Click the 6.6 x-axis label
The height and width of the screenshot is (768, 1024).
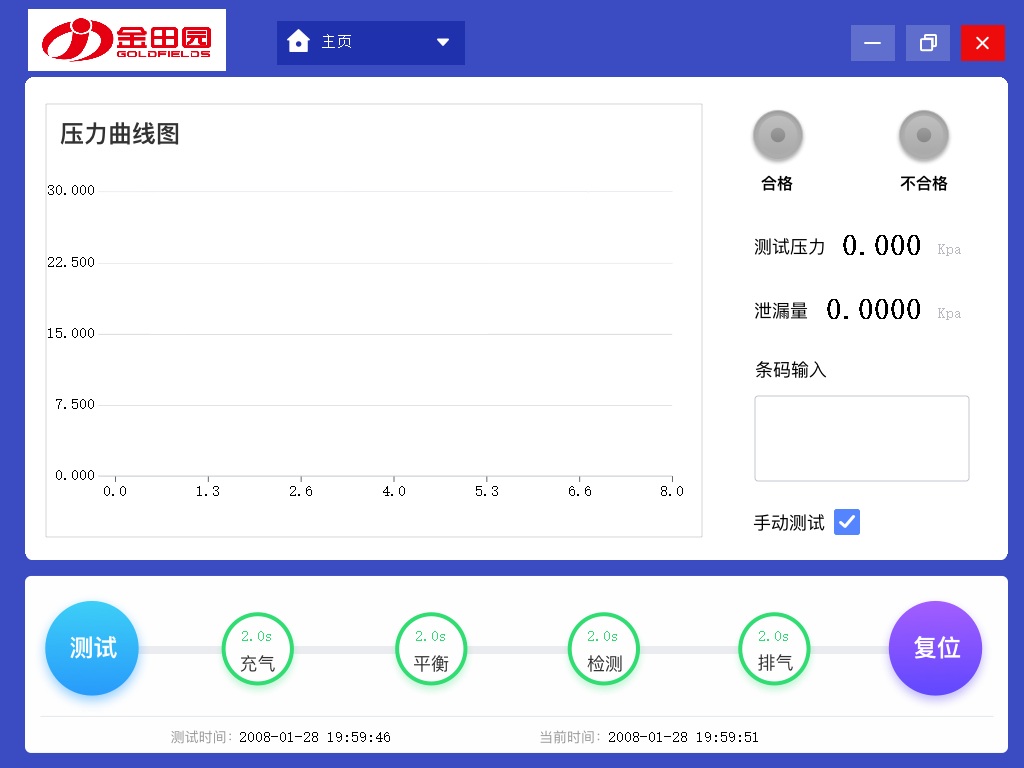580,491
